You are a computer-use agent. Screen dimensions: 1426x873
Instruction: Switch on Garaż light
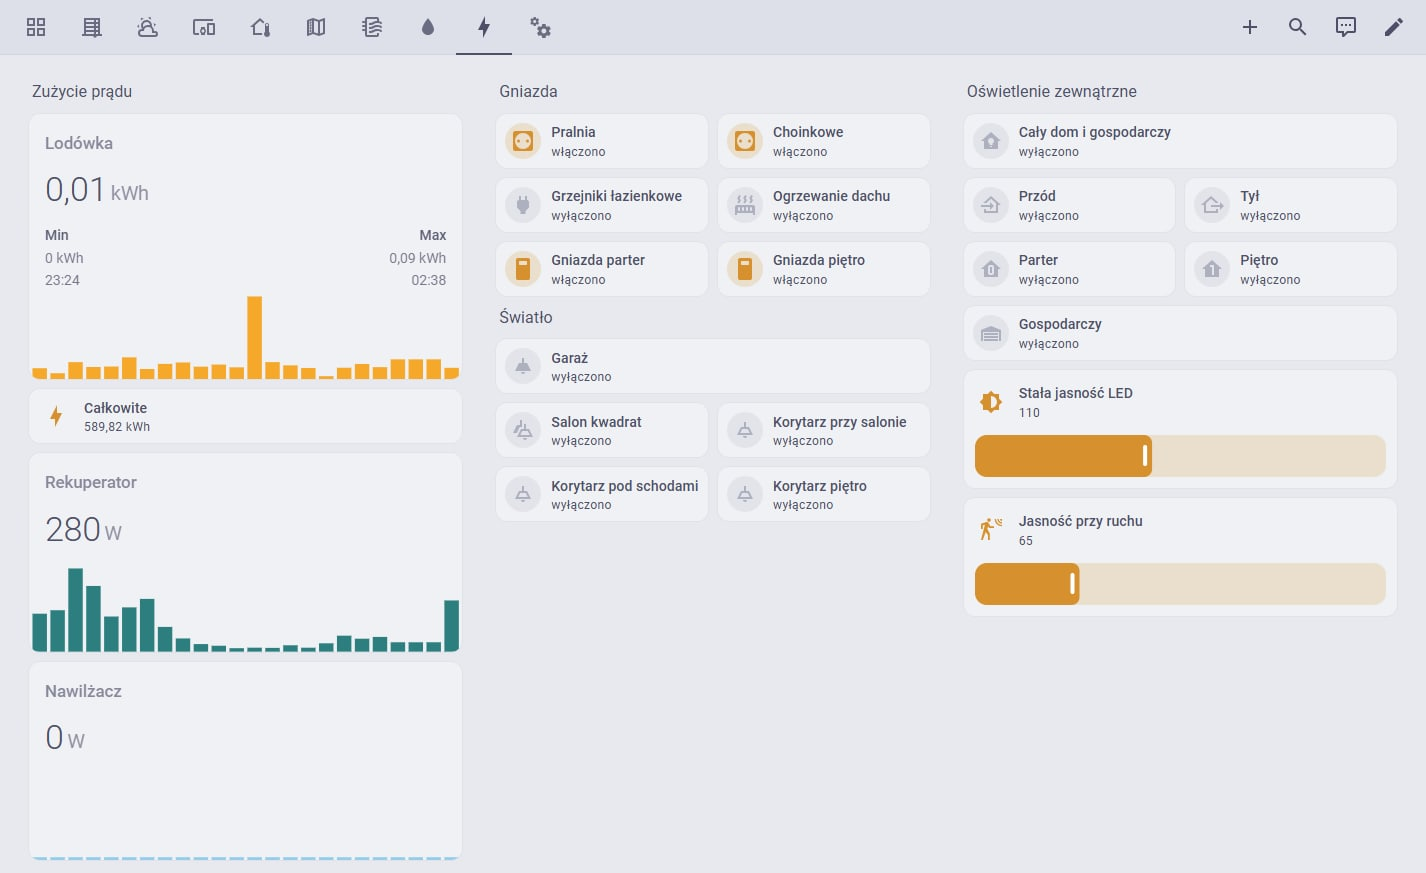[x=523, y=366]
